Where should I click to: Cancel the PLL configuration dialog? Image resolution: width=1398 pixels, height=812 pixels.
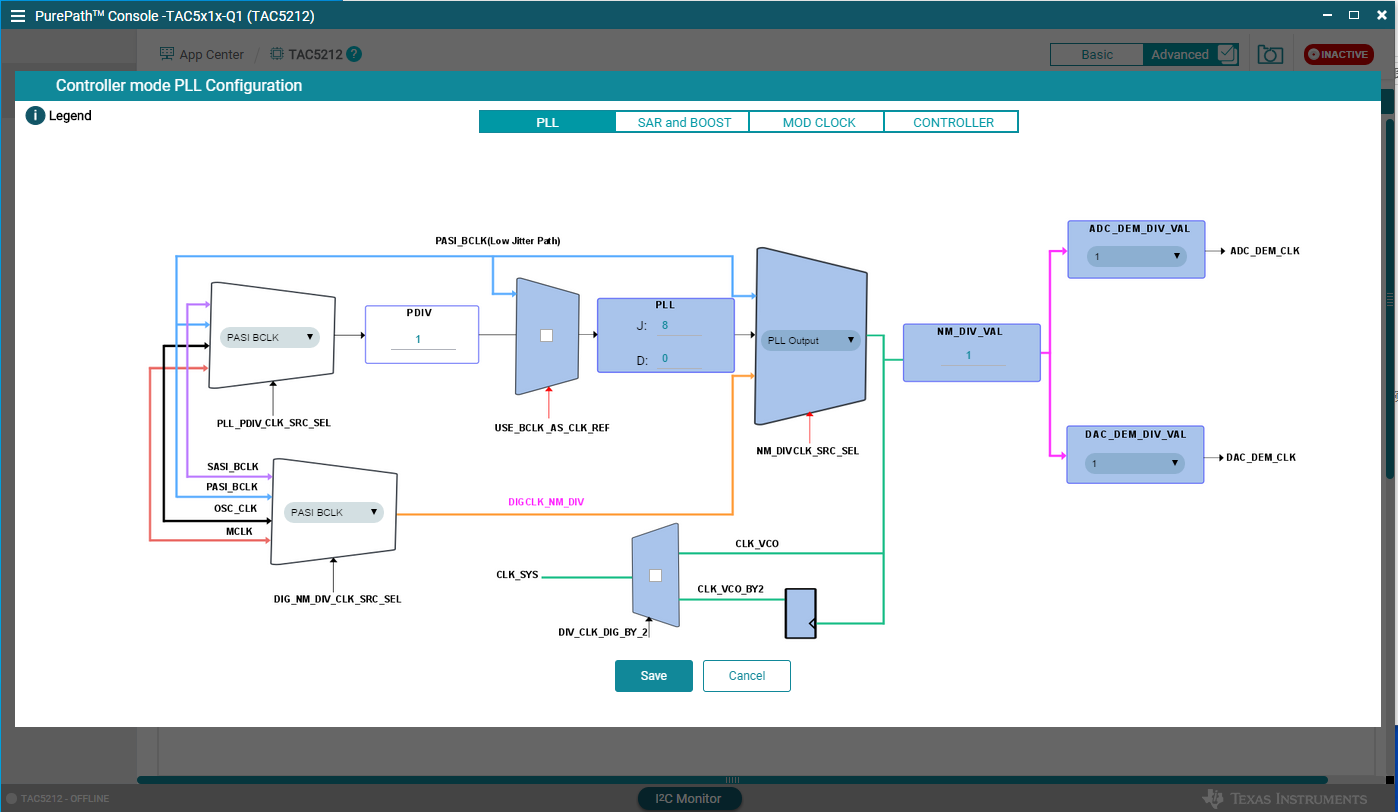point(747,676)
